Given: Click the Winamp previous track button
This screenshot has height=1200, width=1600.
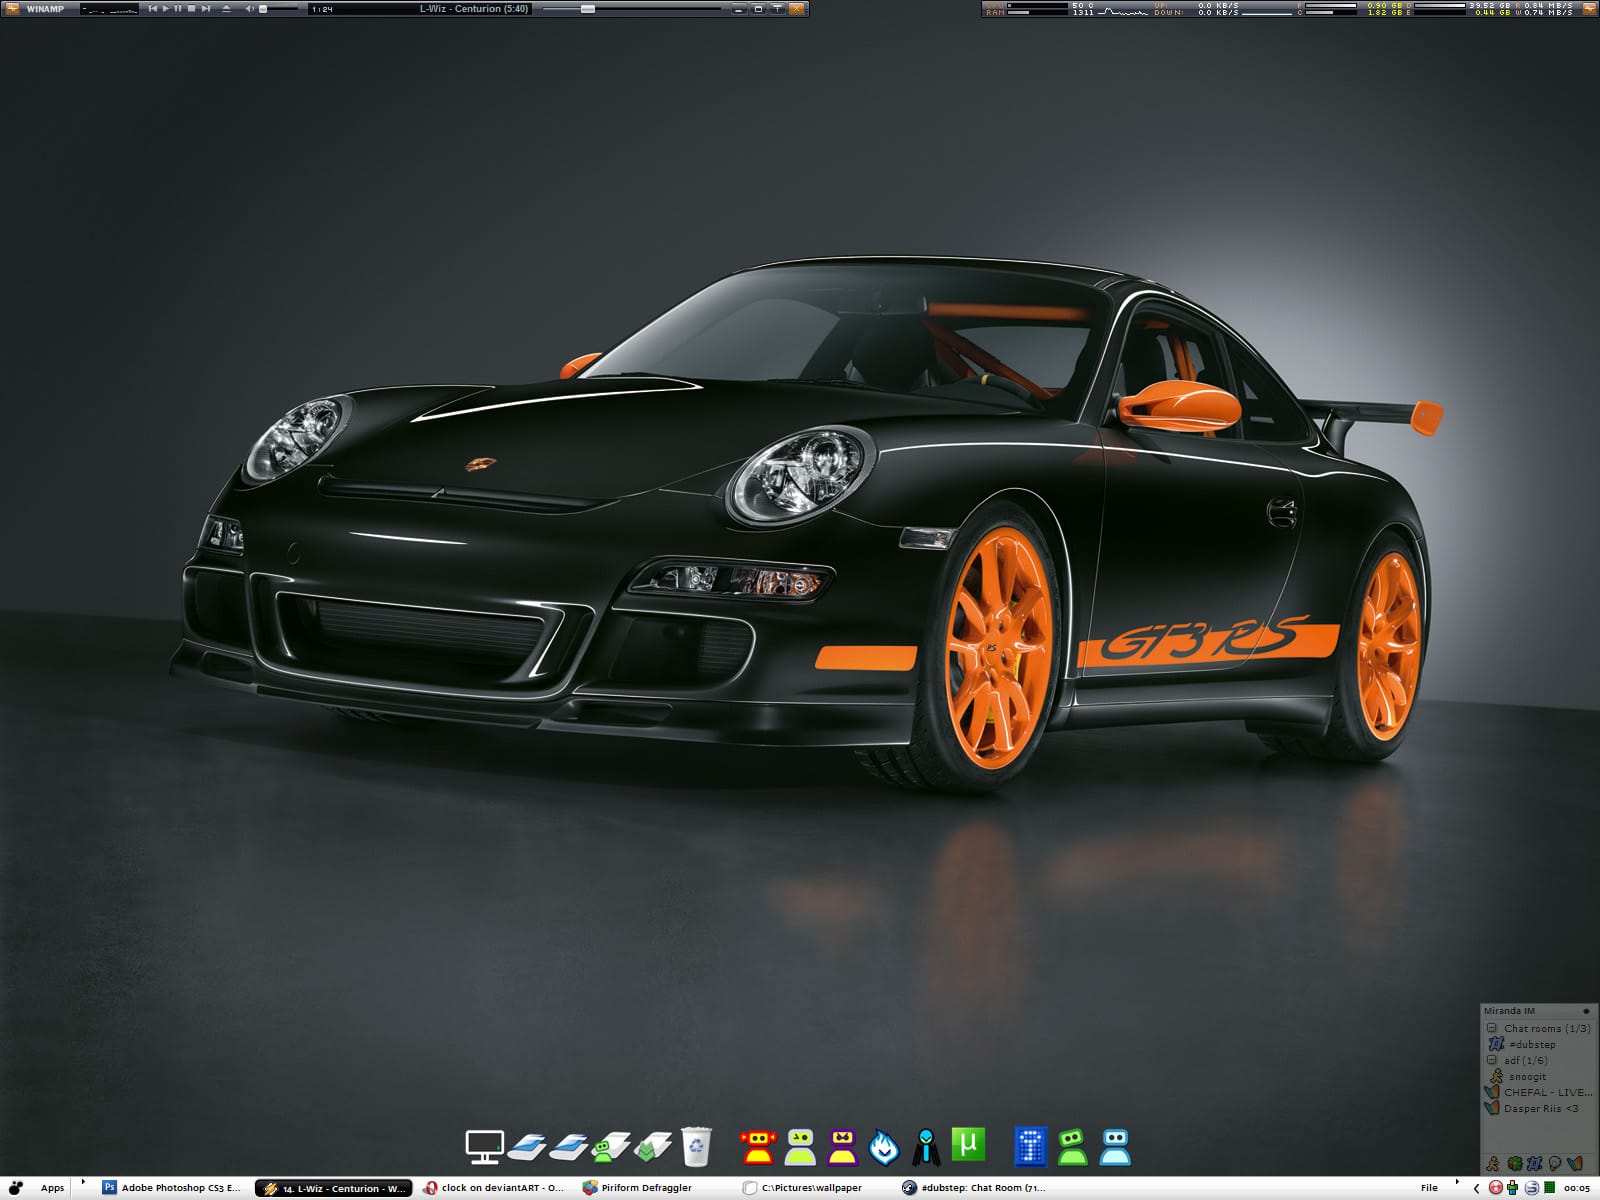Looking at the screenshot, I should click(x=153, y=9).
